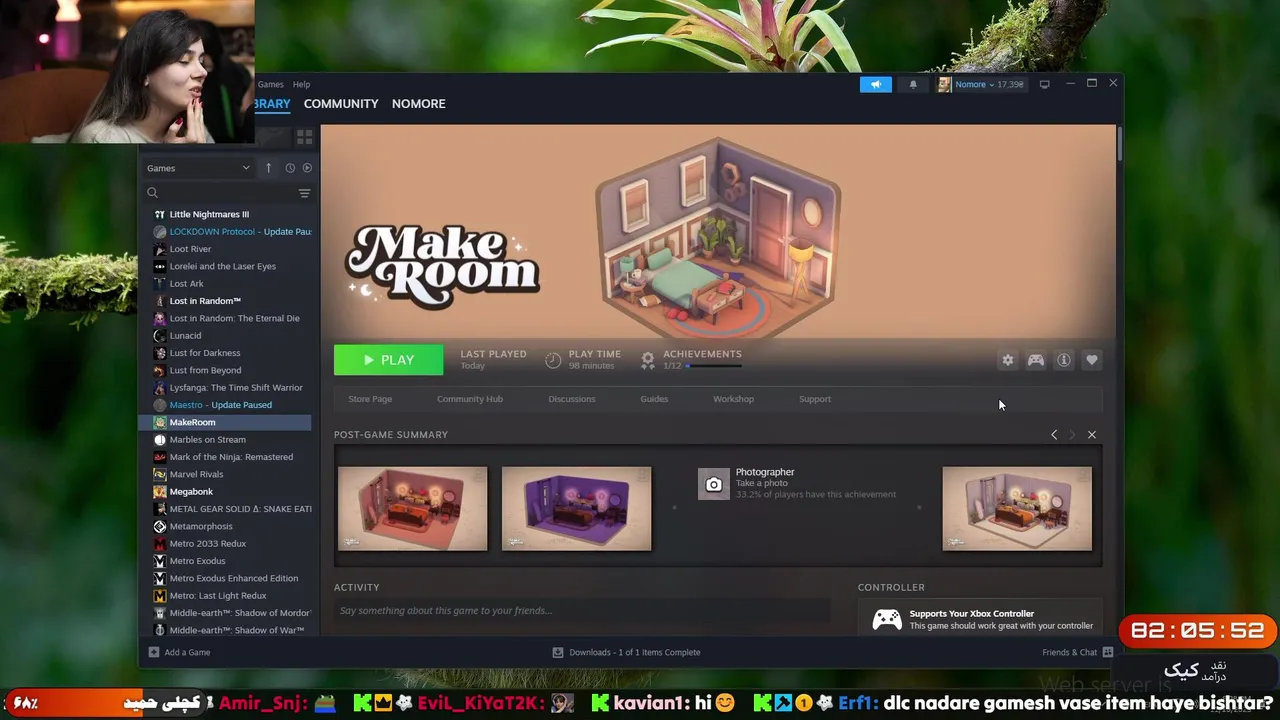Select Mark of the Ninja: Remastered
This screenshot has height=720, width=1280.
point(231,457)
